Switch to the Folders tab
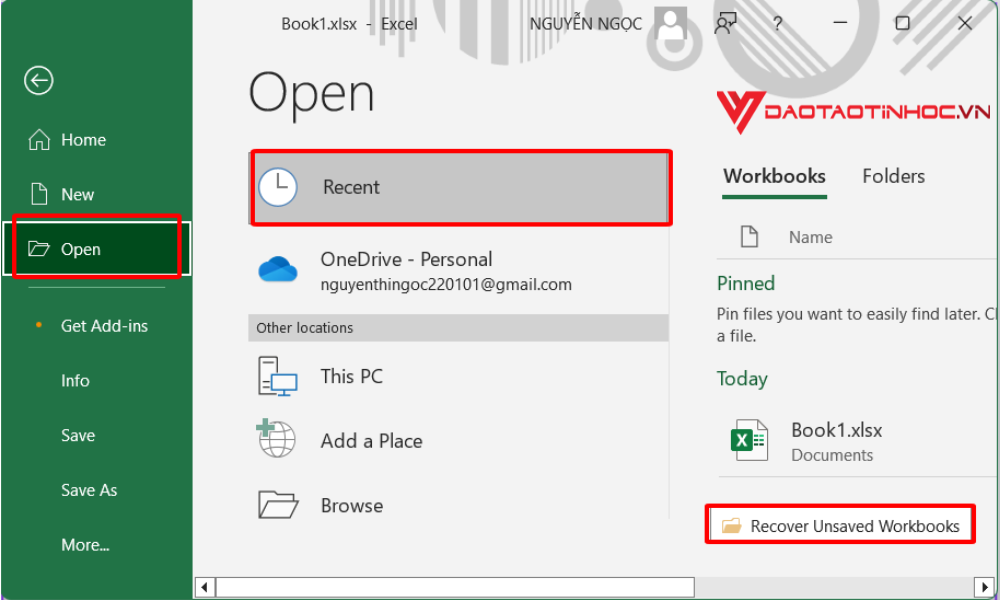 point(893,177)
